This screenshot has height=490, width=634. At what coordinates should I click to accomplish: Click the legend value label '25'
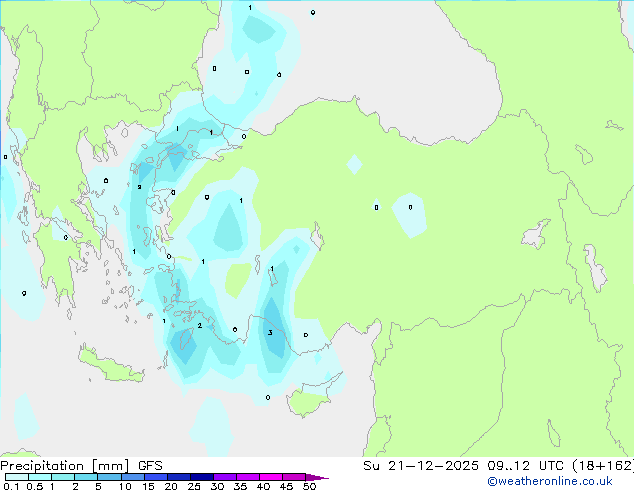[x=194, y=486]
